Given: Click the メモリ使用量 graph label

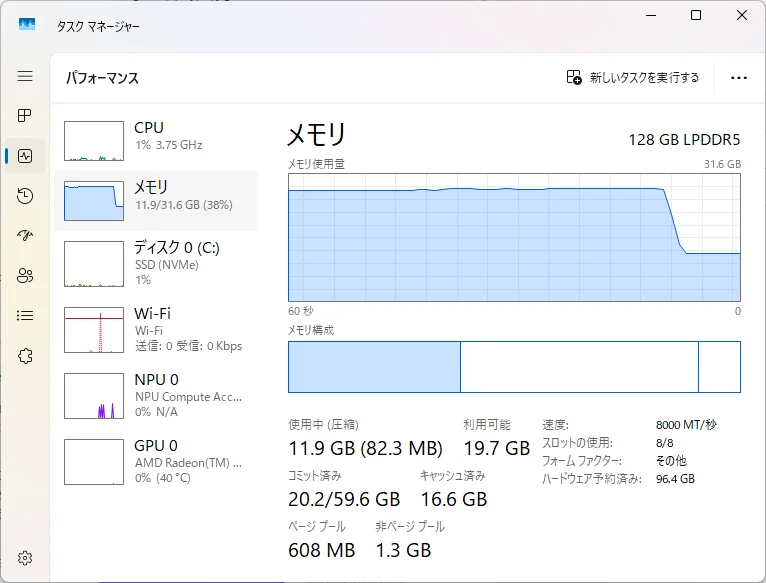Looking at the screenshot, I should pyautogui.click(x=316, y=164).
